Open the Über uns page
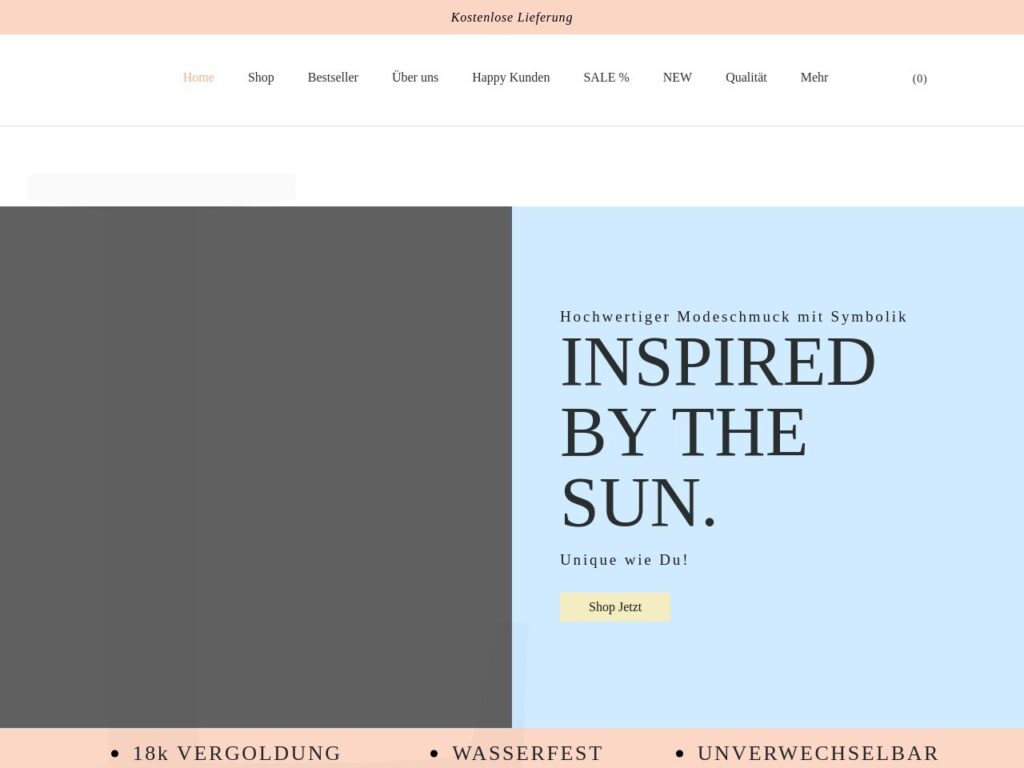This screenshot has width=1024, height=768. (x=415, y=78)
